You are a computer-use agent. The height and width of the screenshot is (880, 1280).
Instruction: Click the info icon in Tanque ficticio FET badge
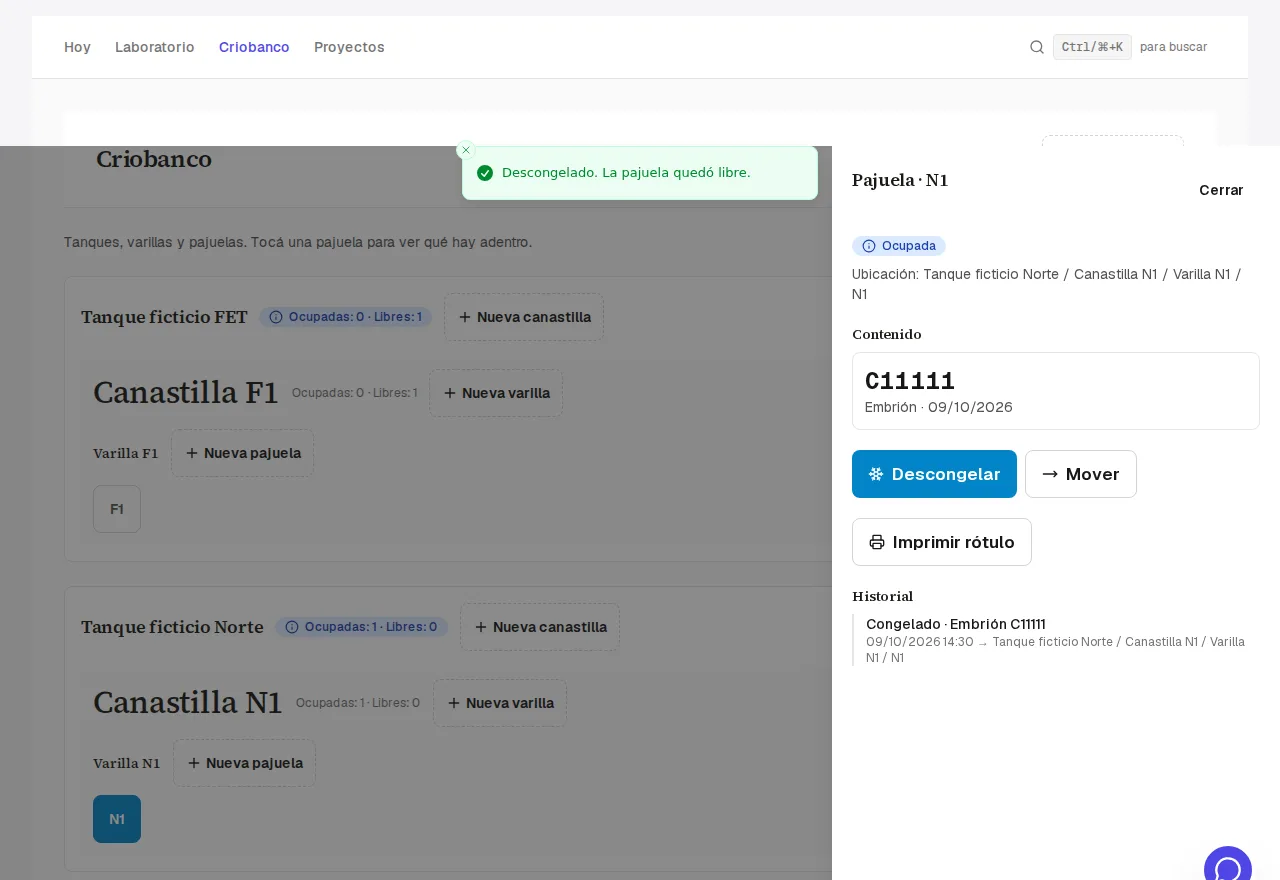click(x=276, y=317)
